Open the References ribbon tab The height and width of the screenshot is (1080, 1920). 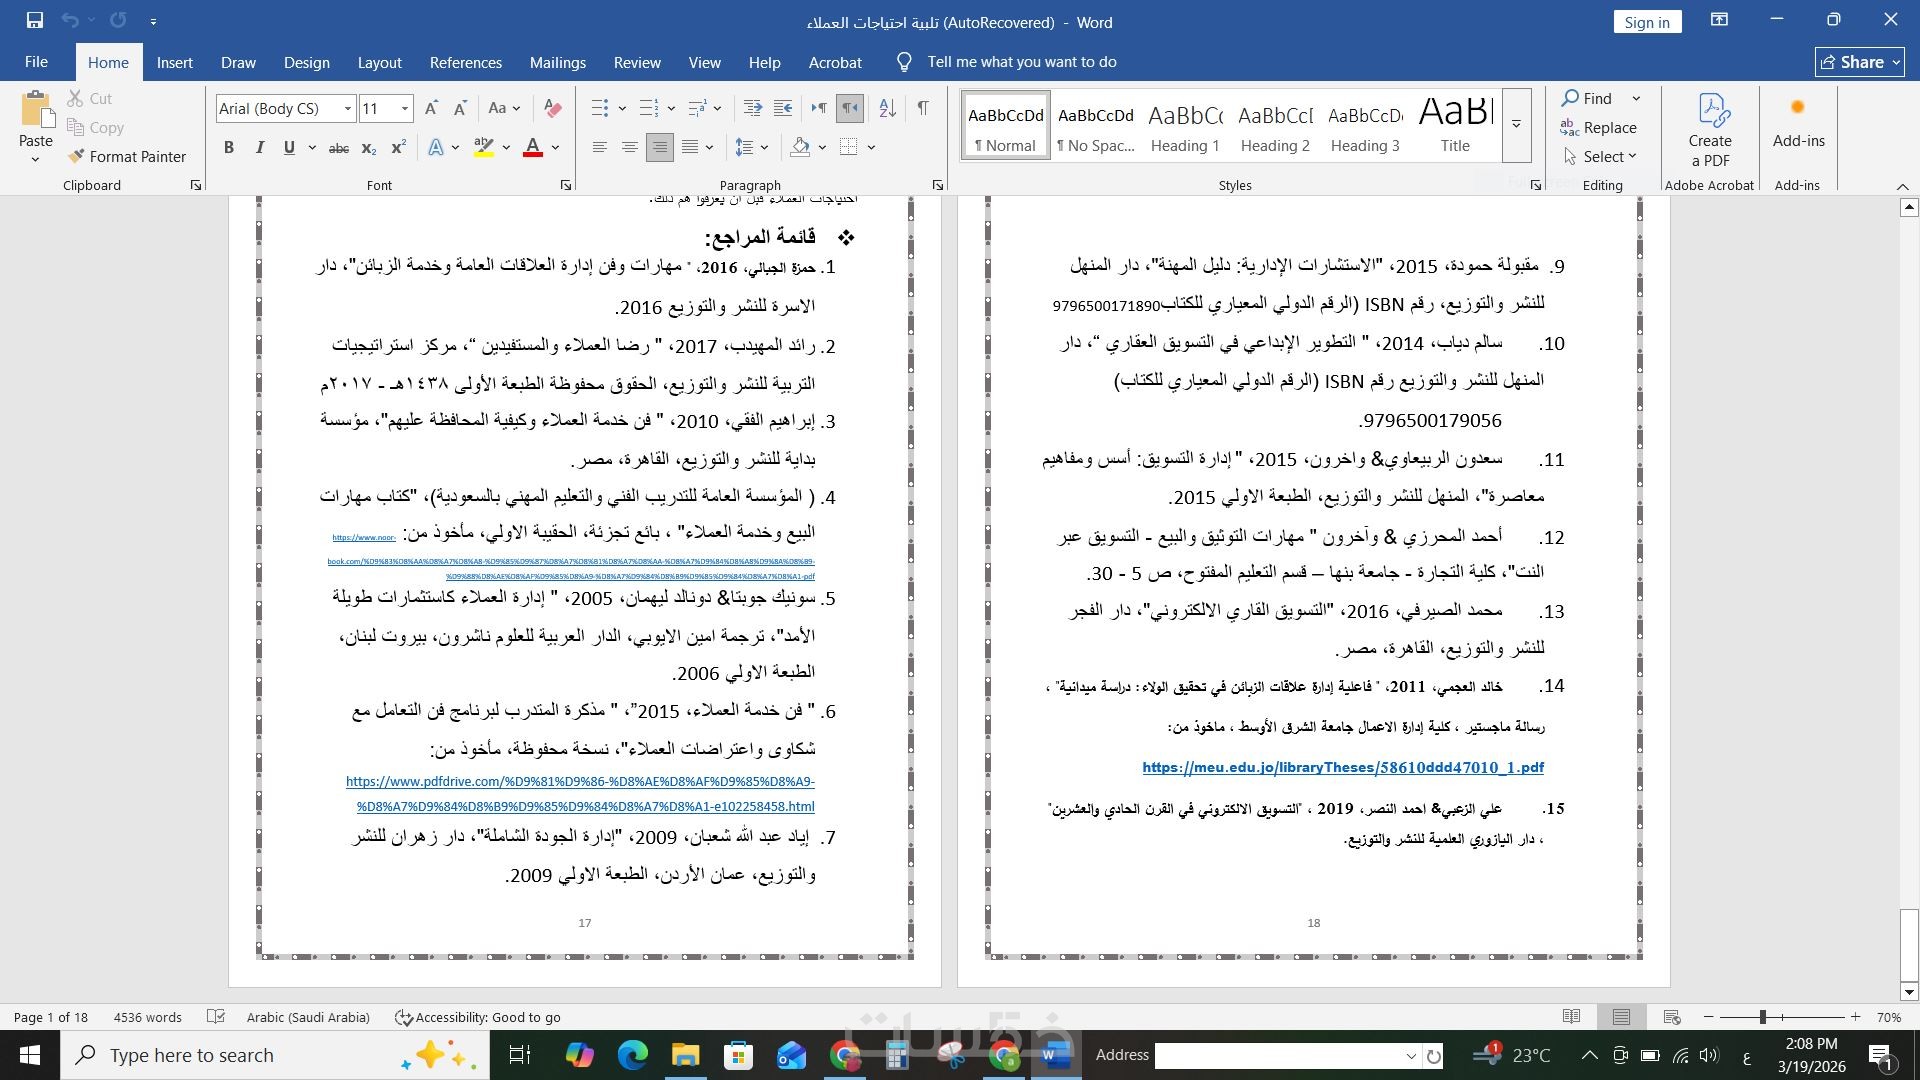click(x=465, y=62)
